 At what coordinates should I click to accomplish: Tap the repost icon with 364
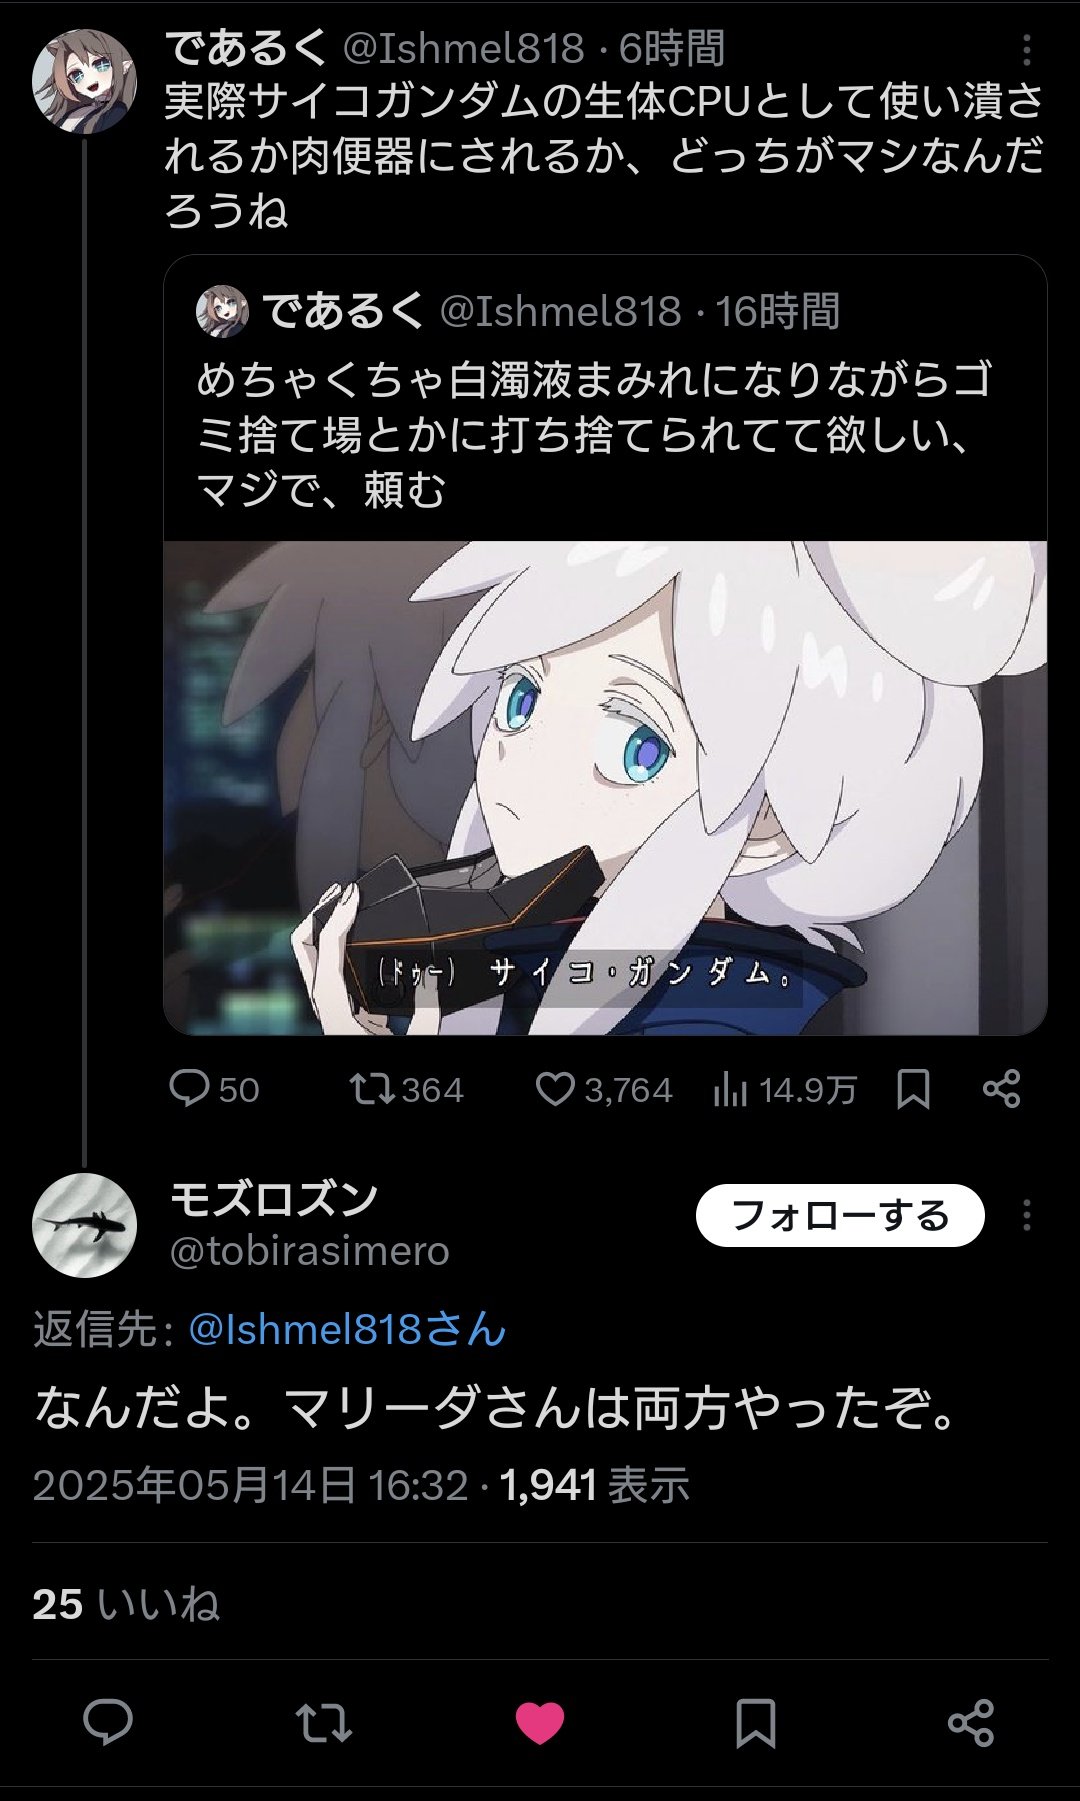pyautogui.click(x=372, y=1088)
